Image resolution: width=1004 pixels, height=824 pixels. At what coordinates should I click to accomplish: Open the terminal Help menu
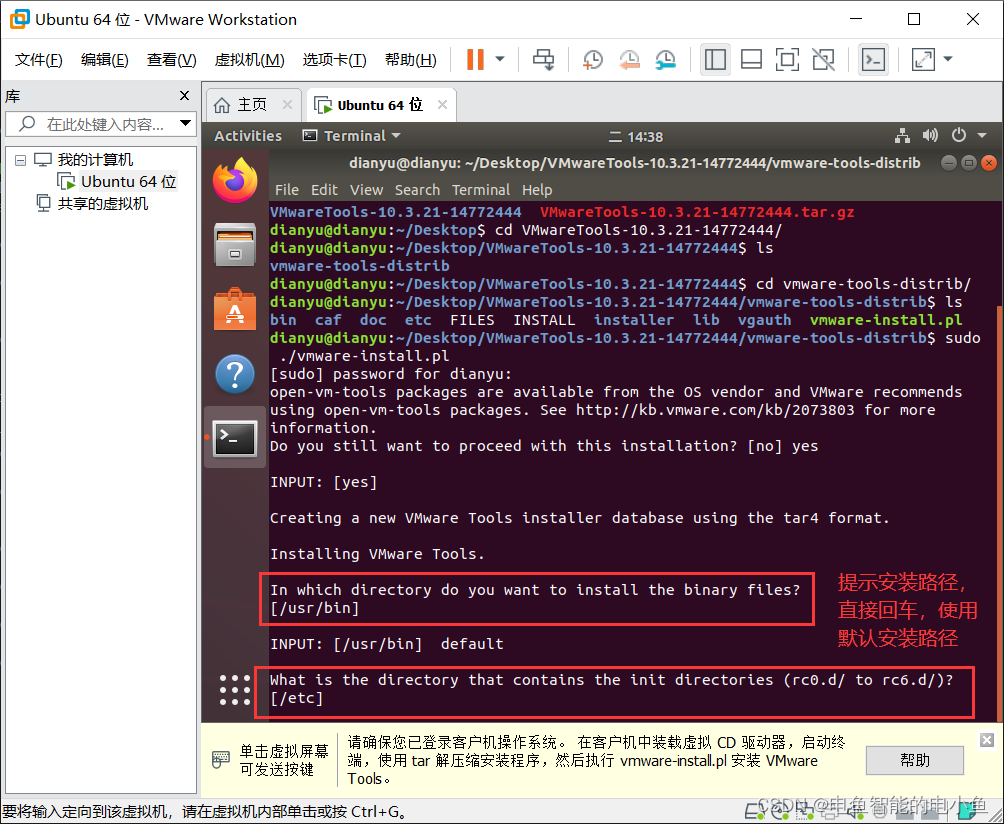pyautogui.click(x=537, y=190)
